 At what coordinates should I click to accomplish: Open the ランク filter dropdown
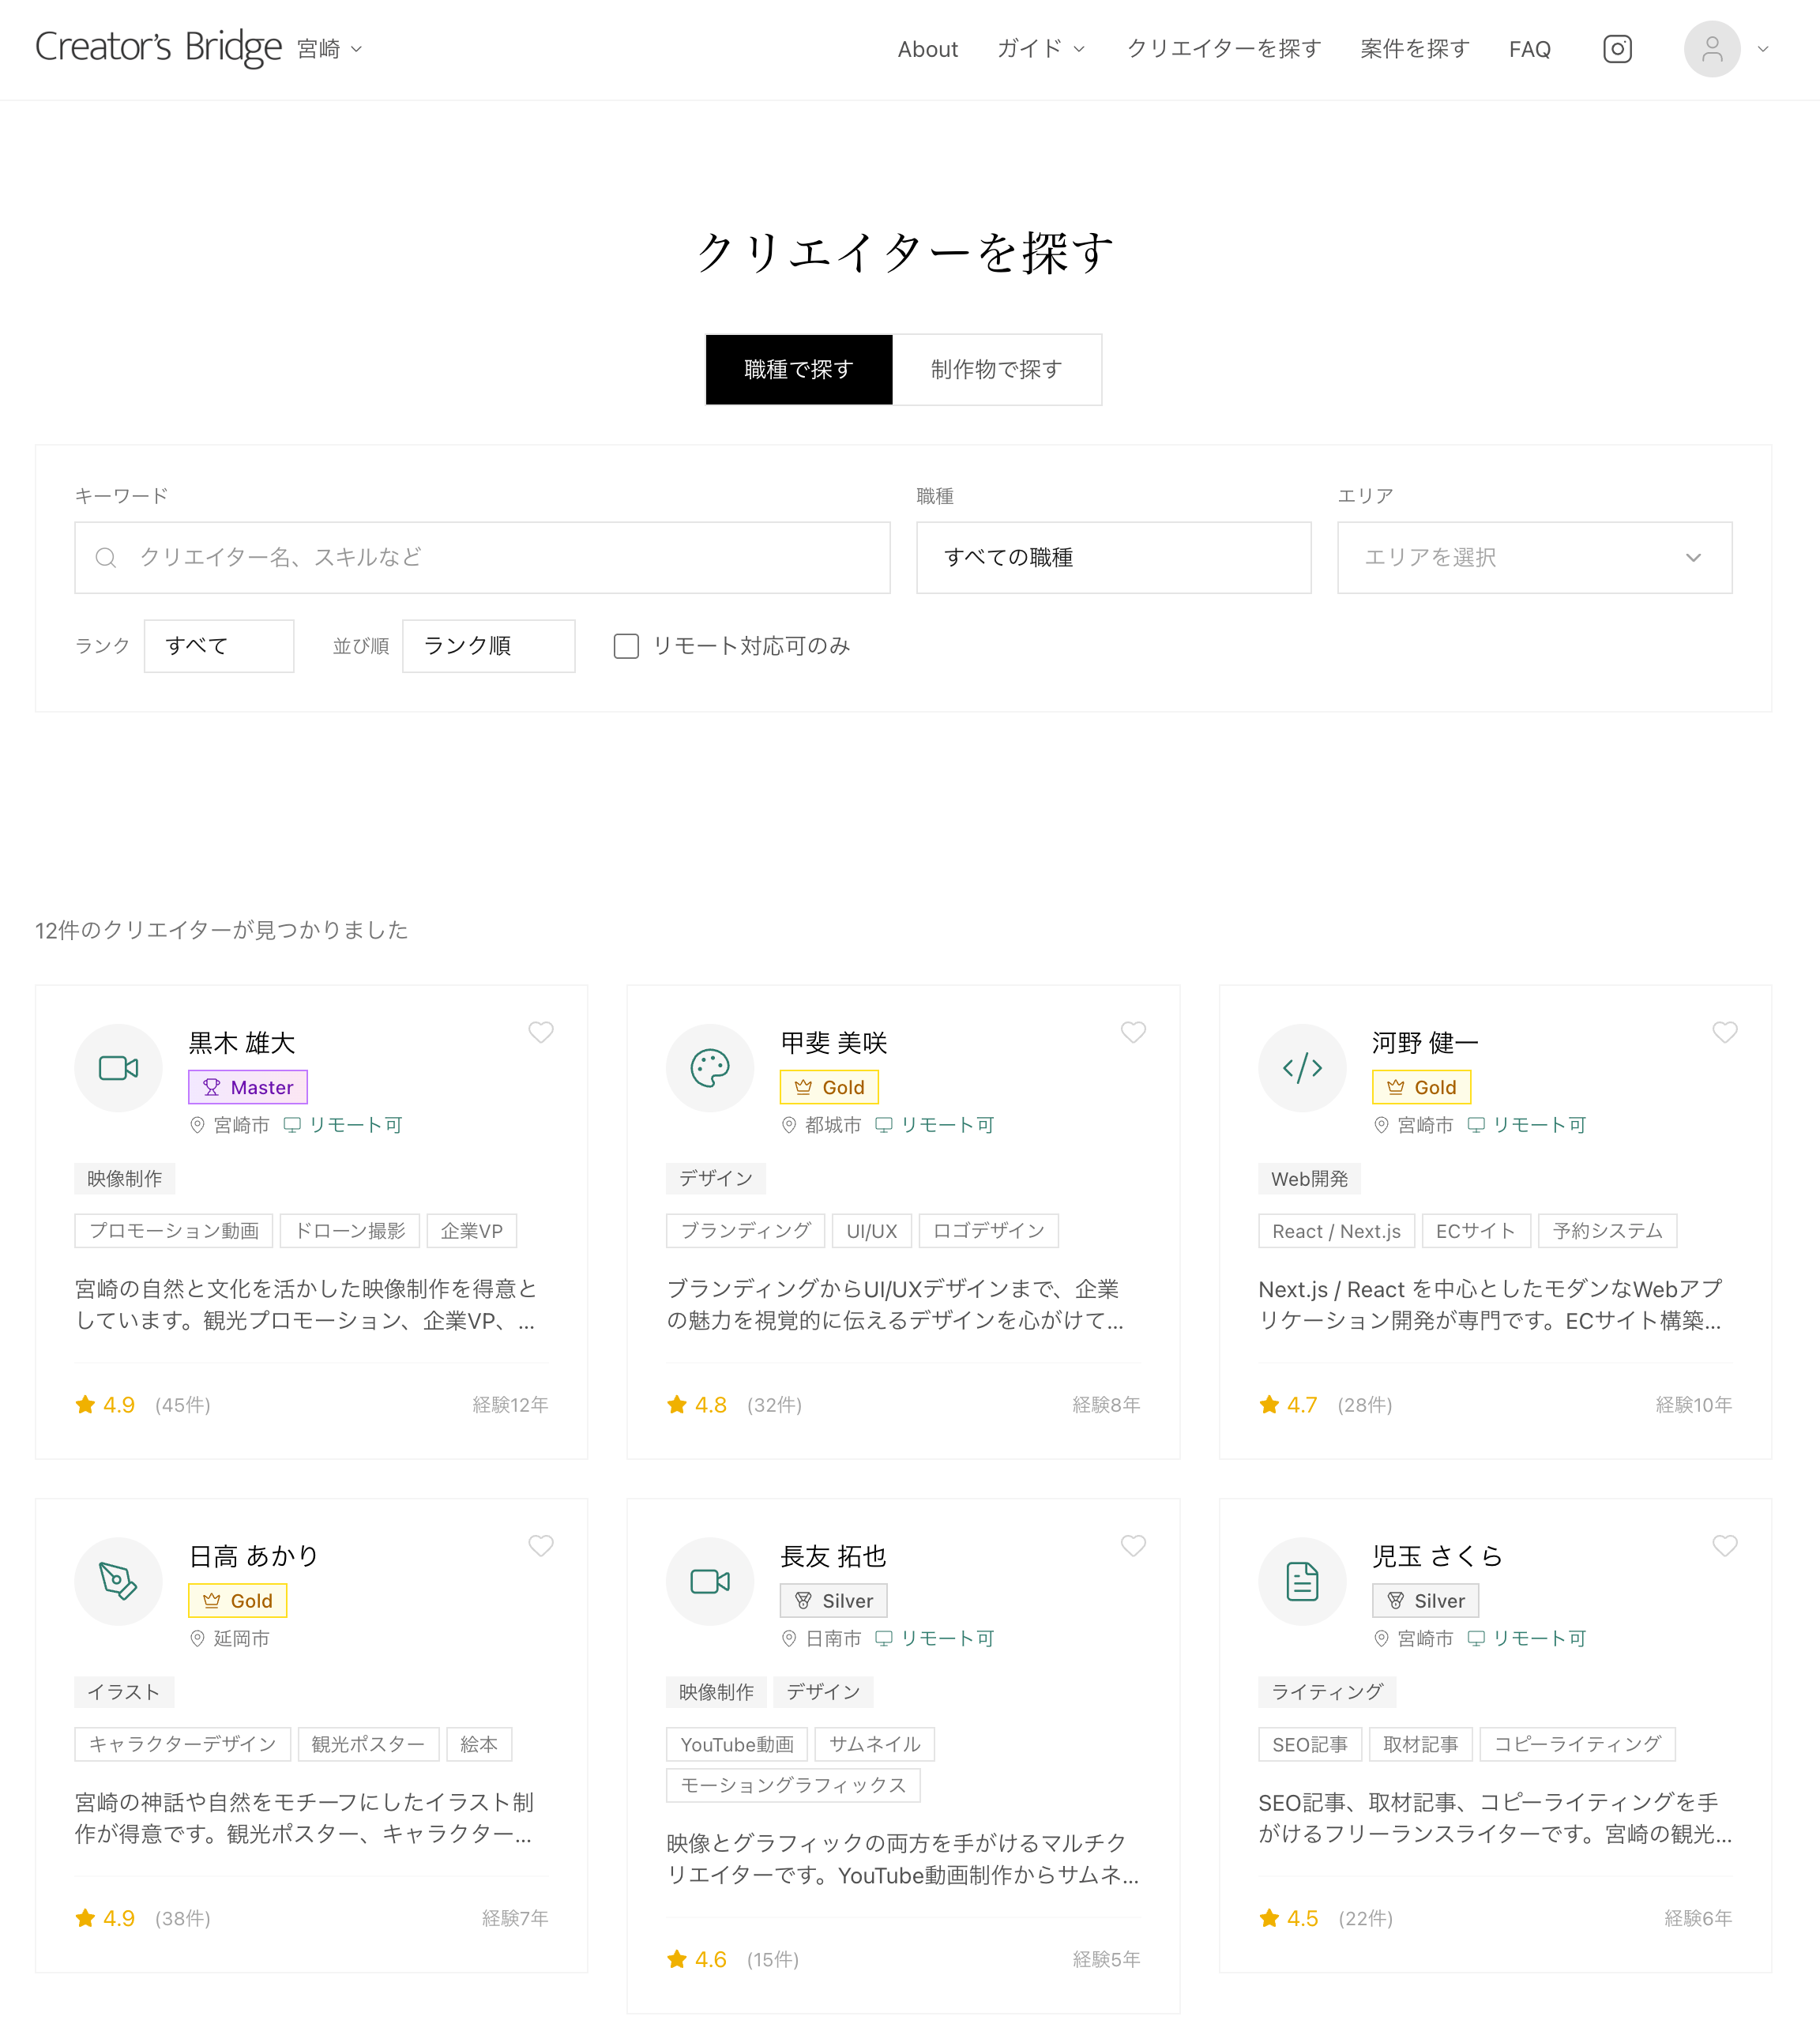pyautogui.click(x=218, y=646)
